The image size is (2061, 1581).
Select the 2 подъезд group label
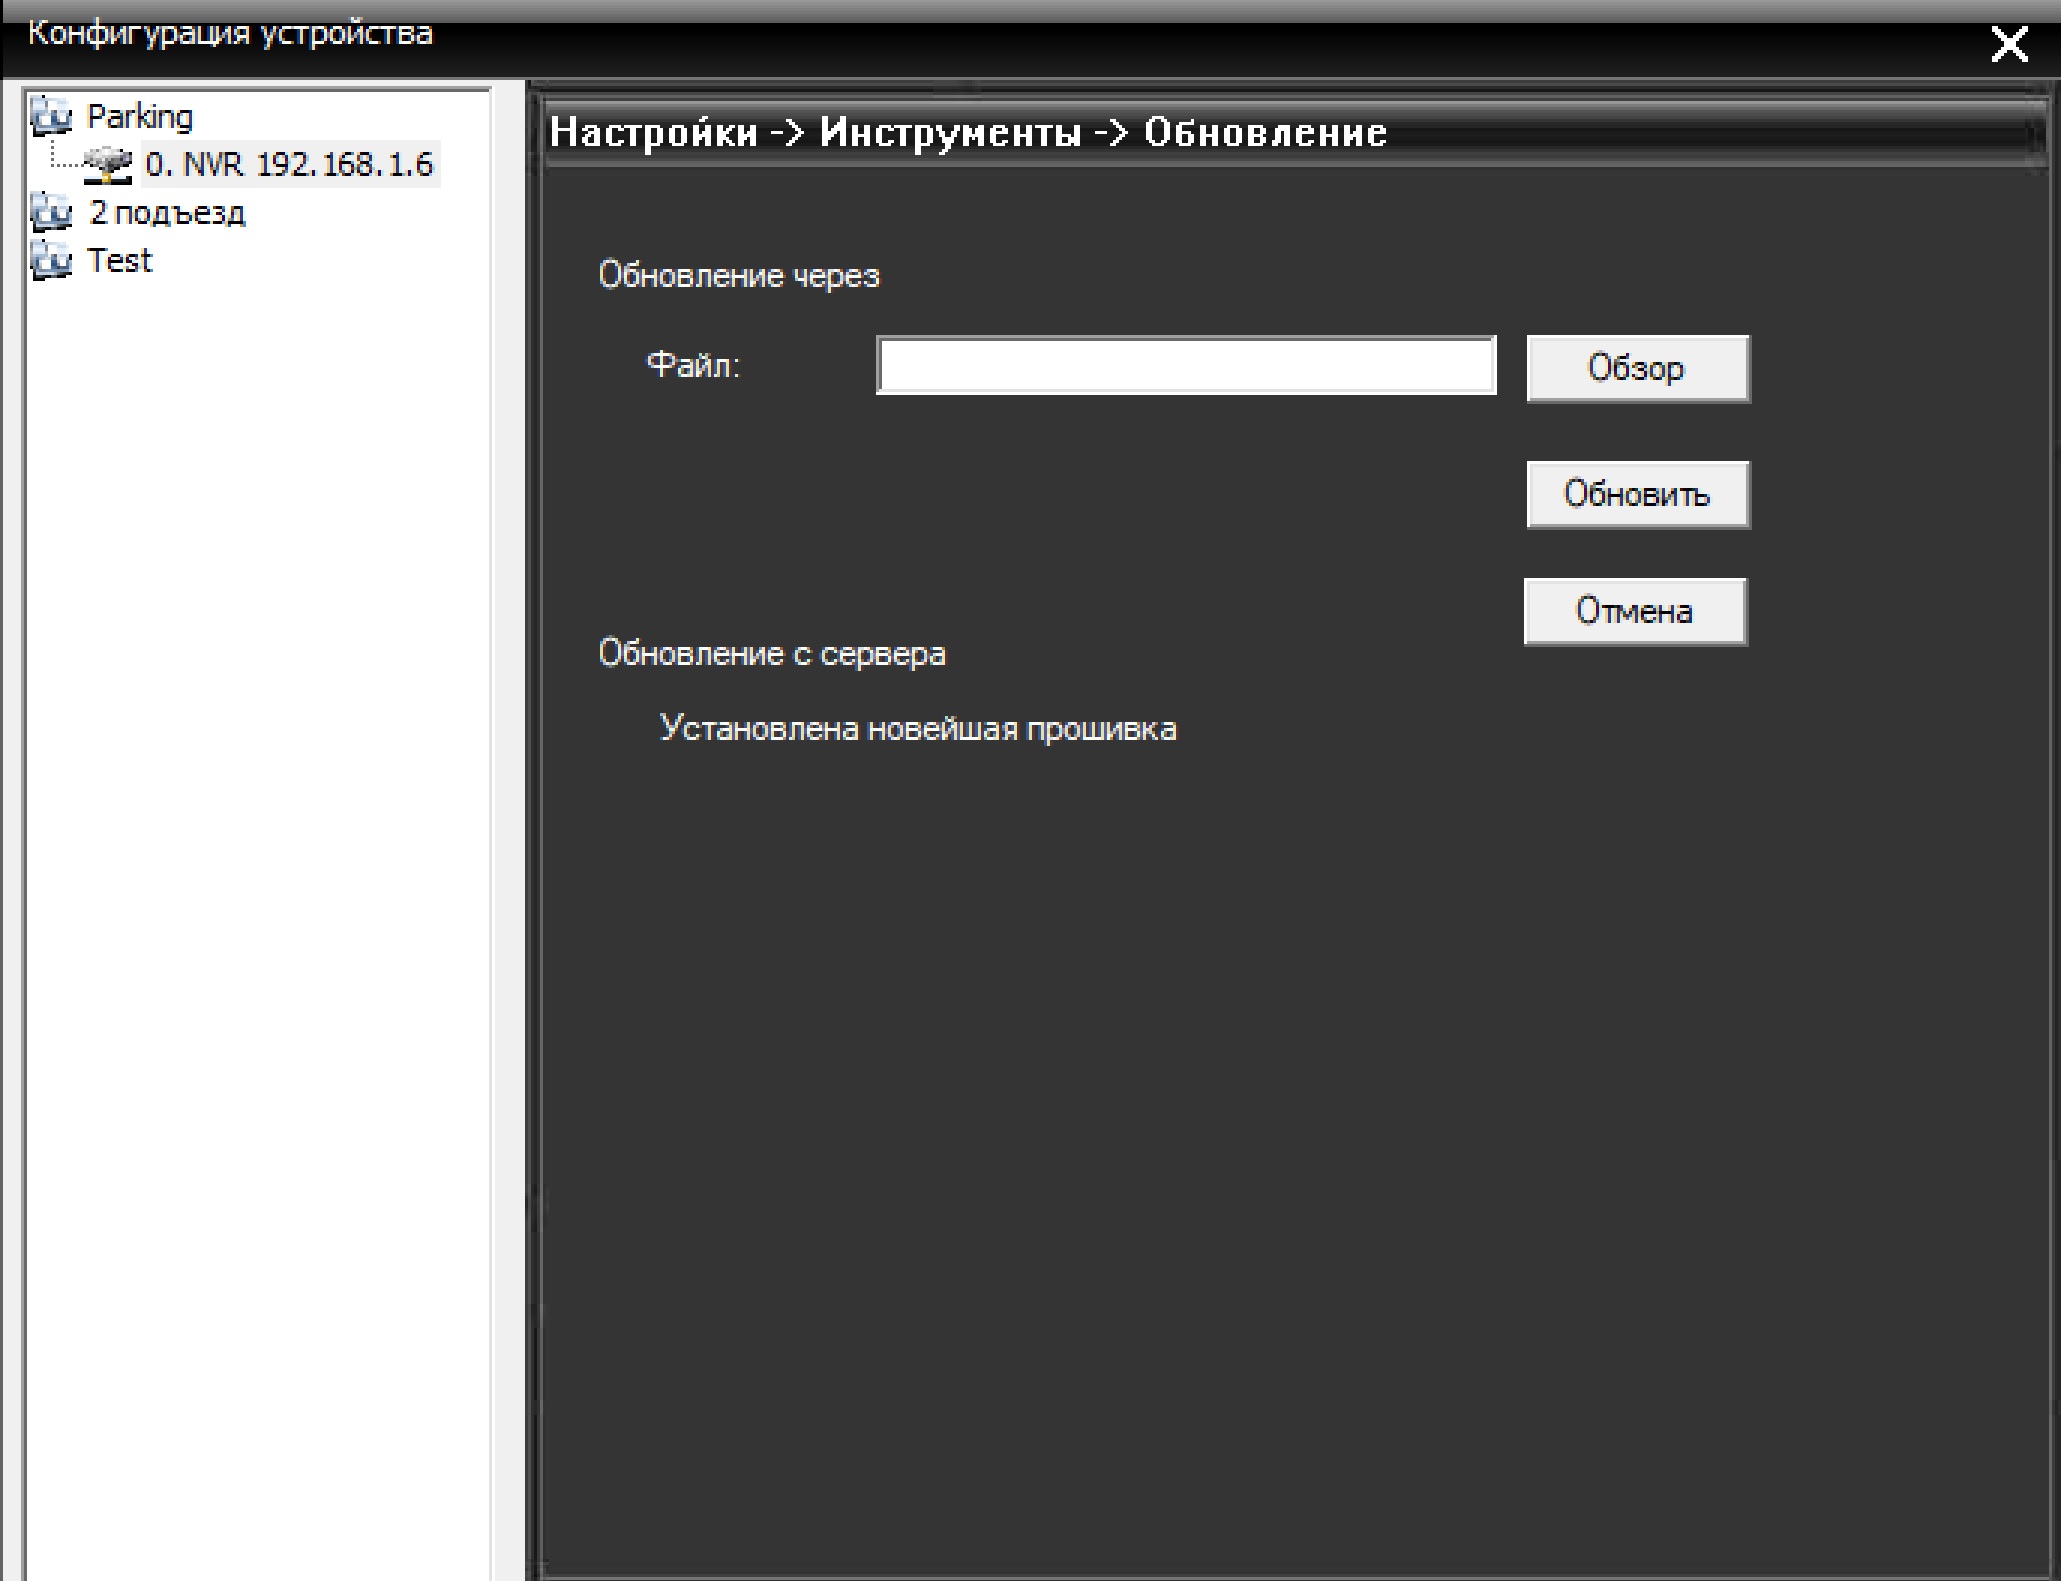click(x=167, y=213)
